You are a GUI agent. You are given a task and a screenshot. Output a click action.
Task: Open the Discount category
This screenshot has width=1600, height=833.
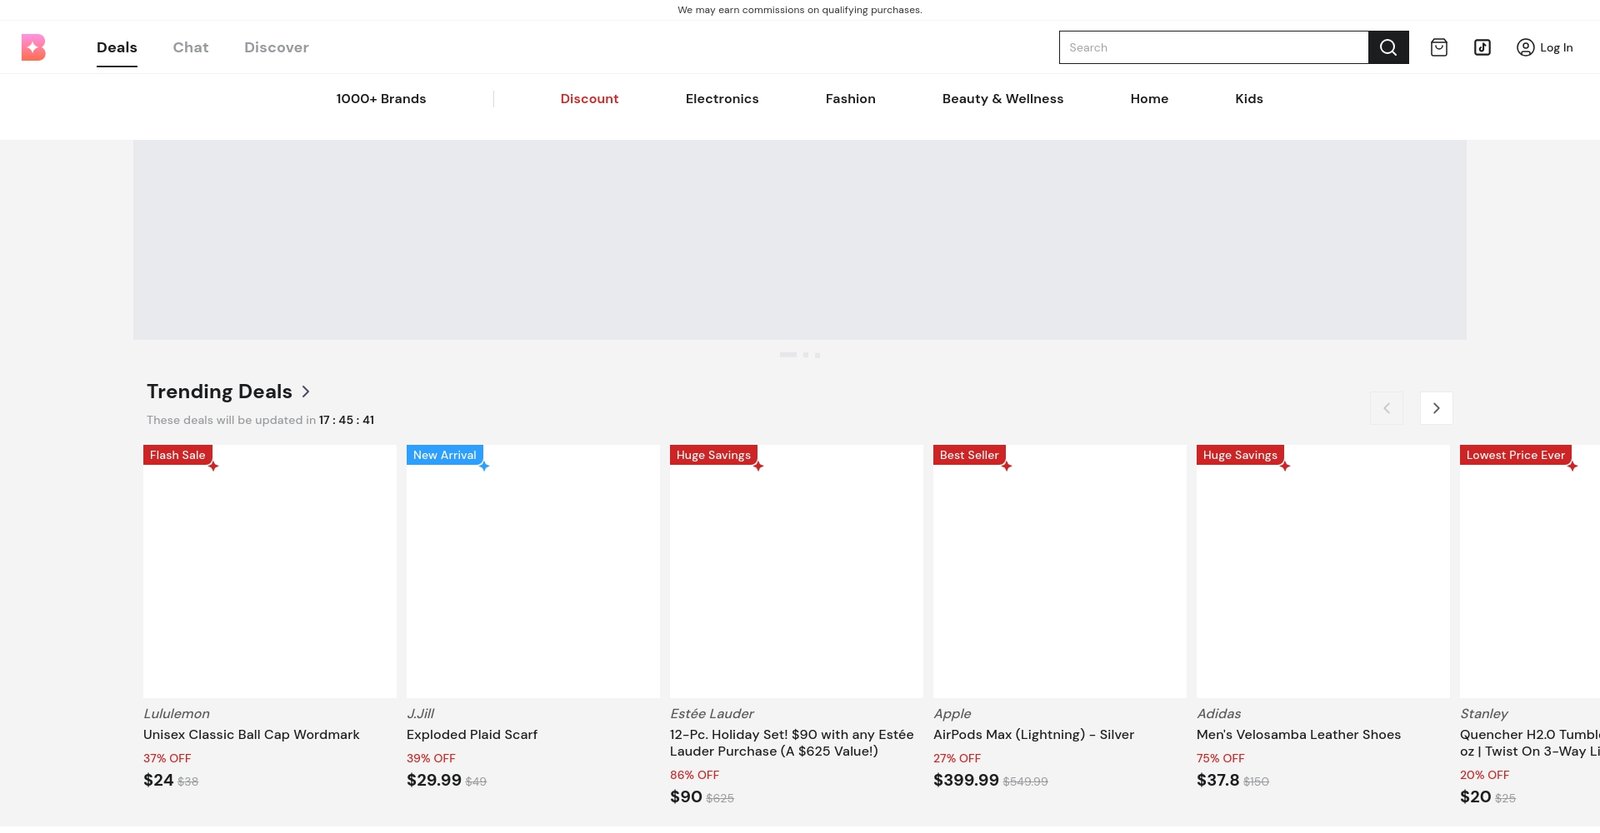point(589,99)
